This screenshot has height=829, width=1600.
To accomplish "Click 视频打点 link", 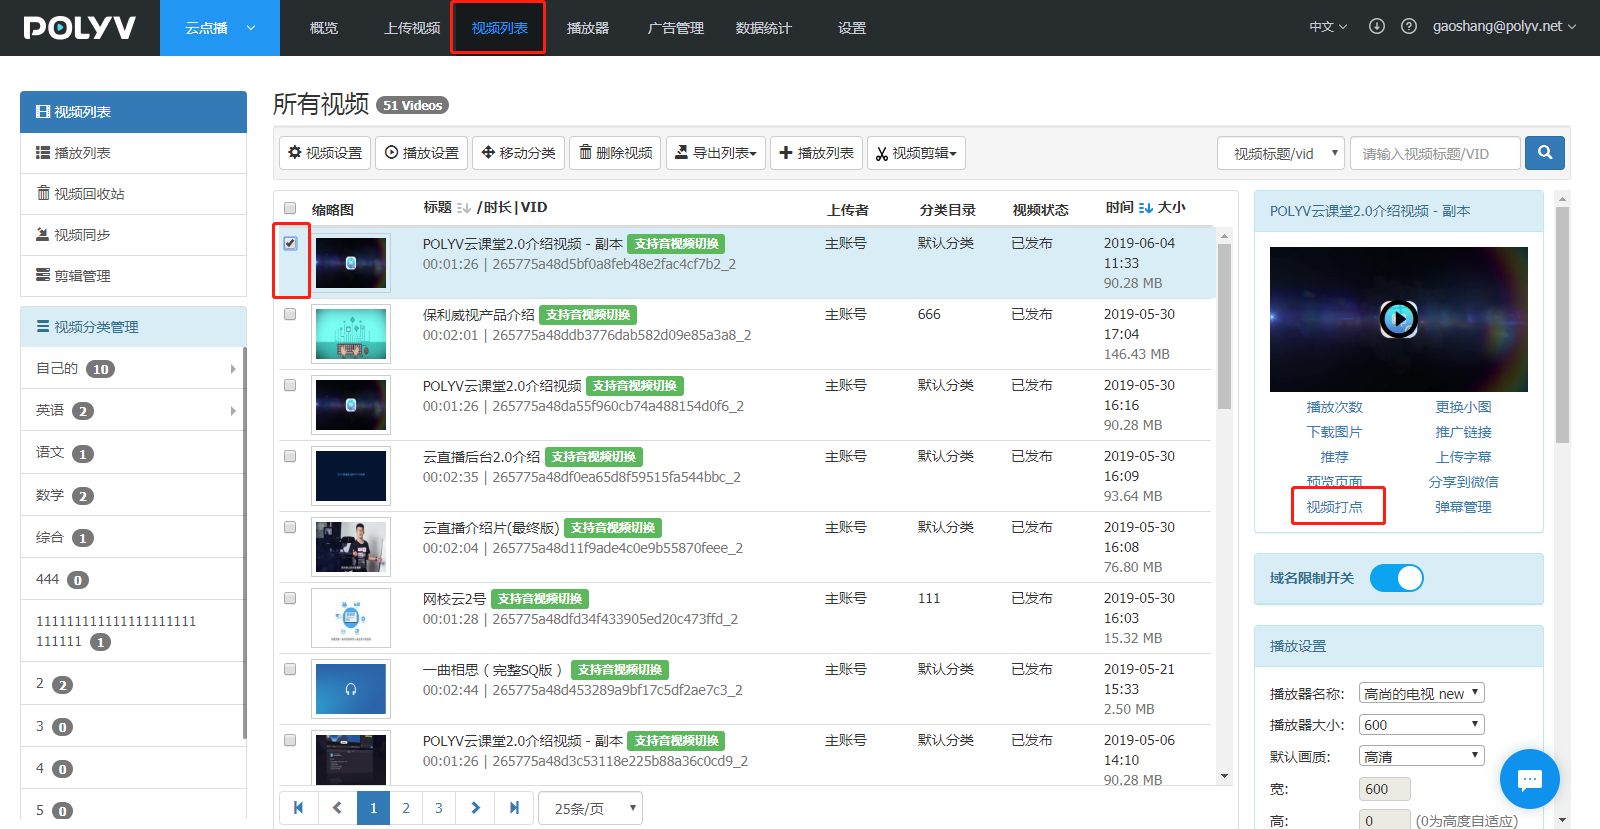I will pos(1334,507).
